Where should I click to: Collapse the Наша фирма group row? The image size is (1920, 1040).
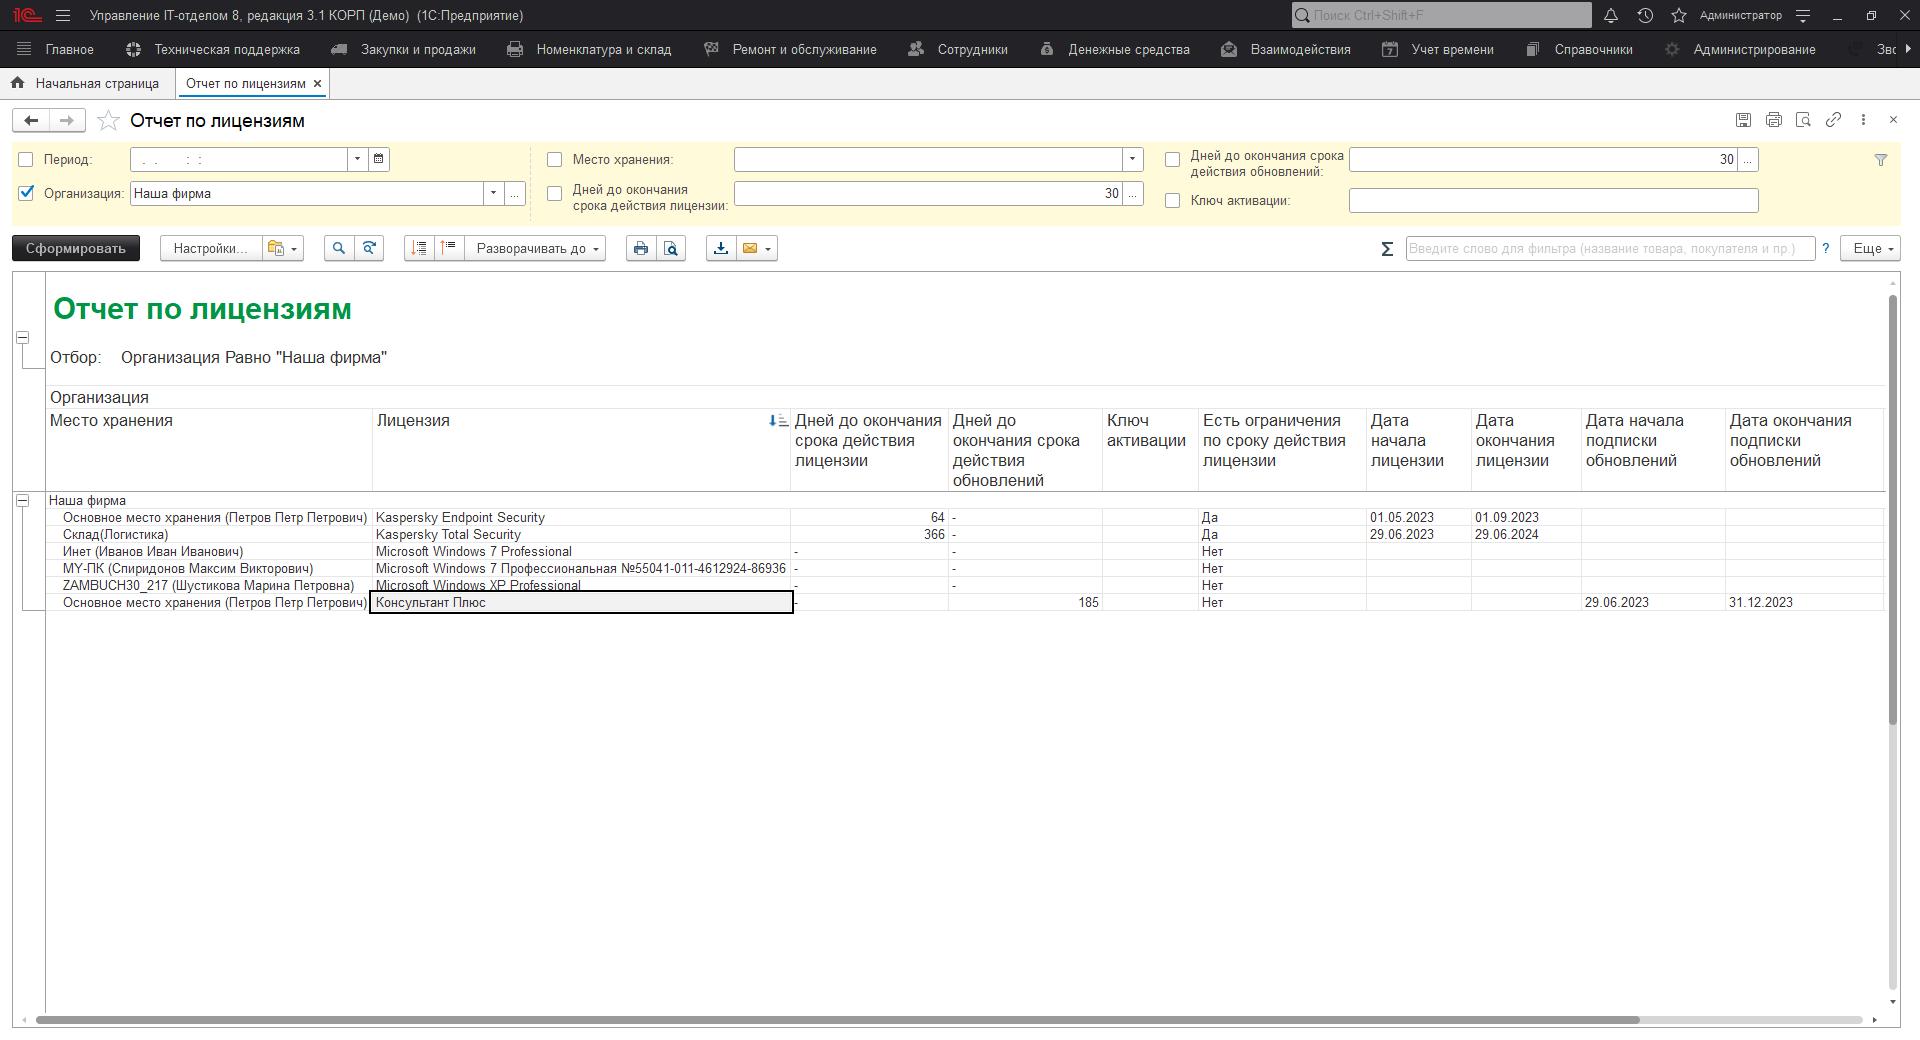[22, 501]
